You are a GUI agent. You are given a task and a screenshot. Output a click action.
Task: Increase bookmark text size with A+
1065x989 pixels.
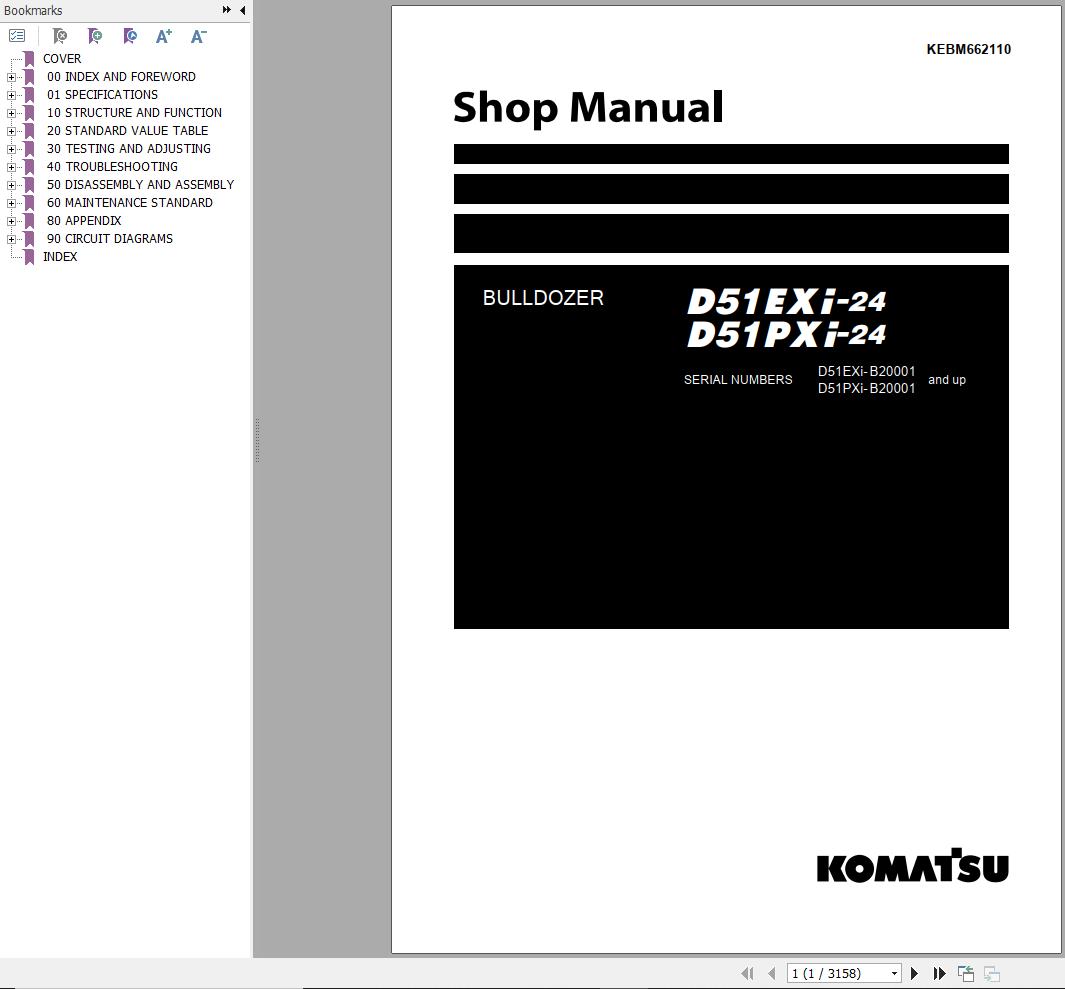(x=163, y=36)
